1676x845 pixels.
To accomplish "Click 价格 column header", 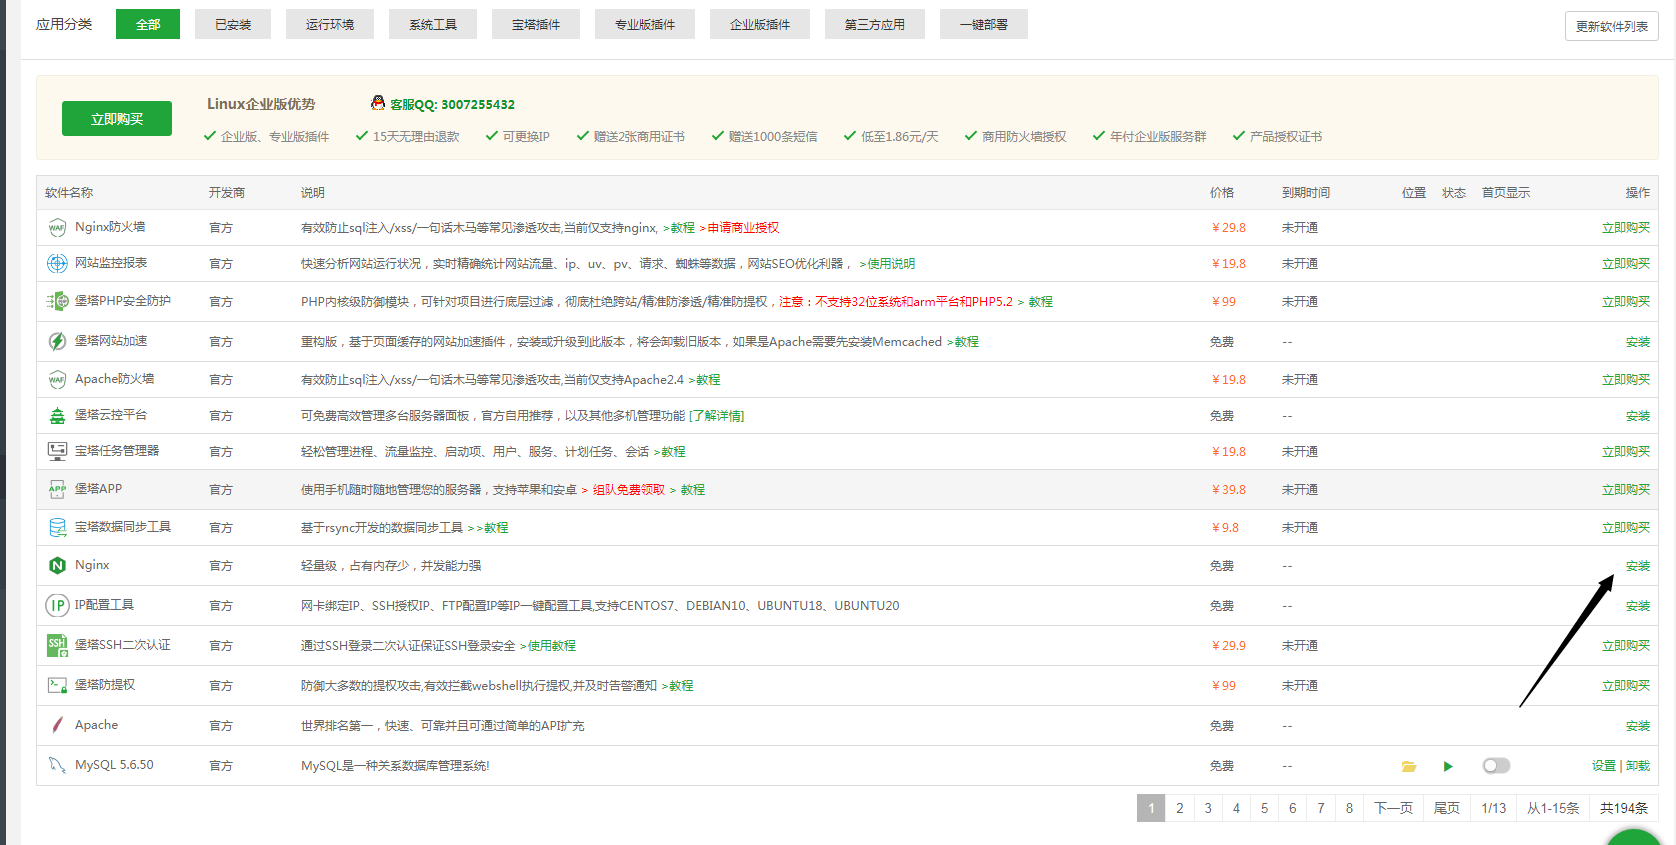I will pyautogui.click(x=1222, y=193).
